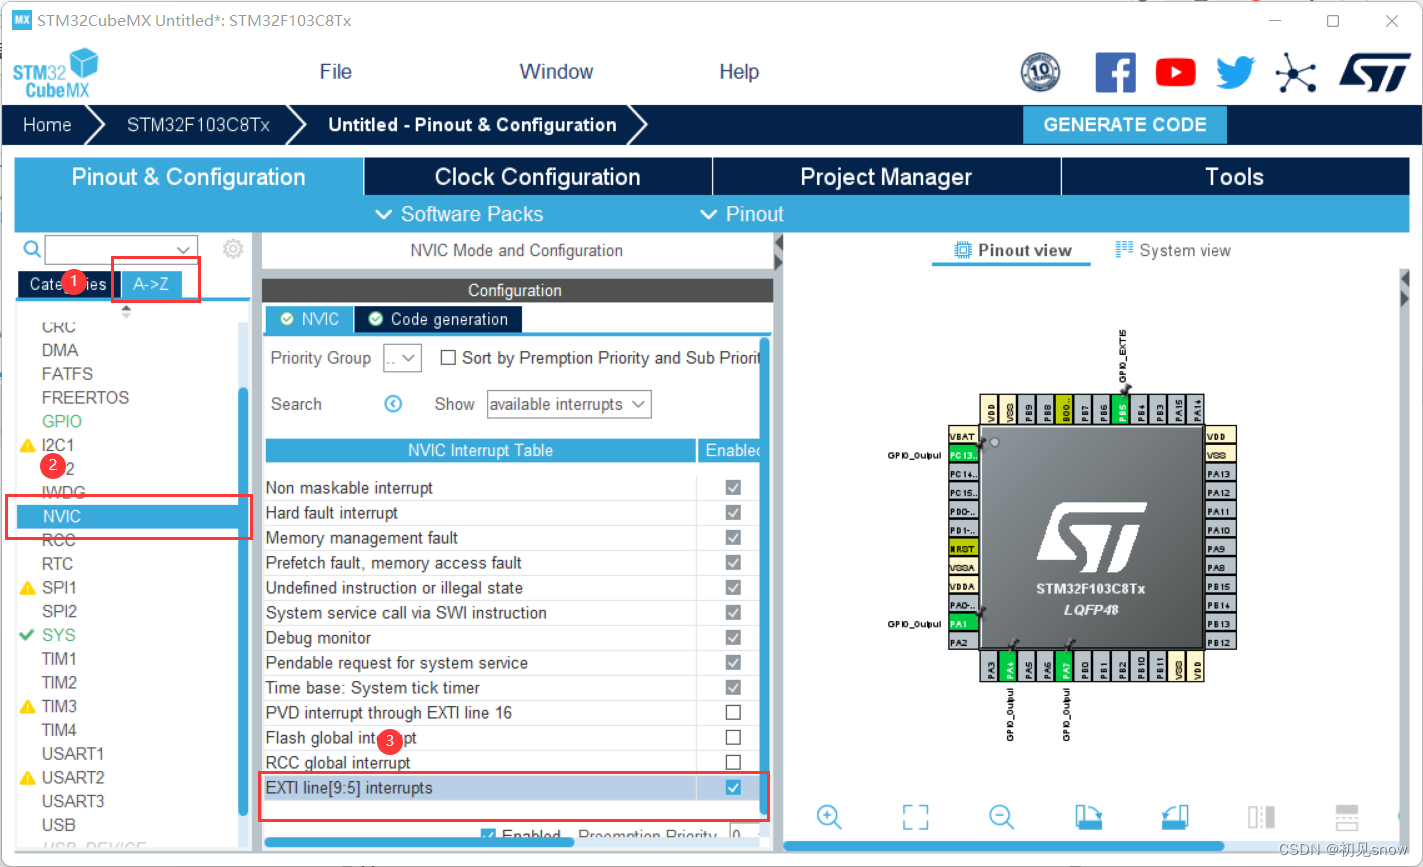Open the YouTube icon link

pyautogui.click(x=1175, y=72)
